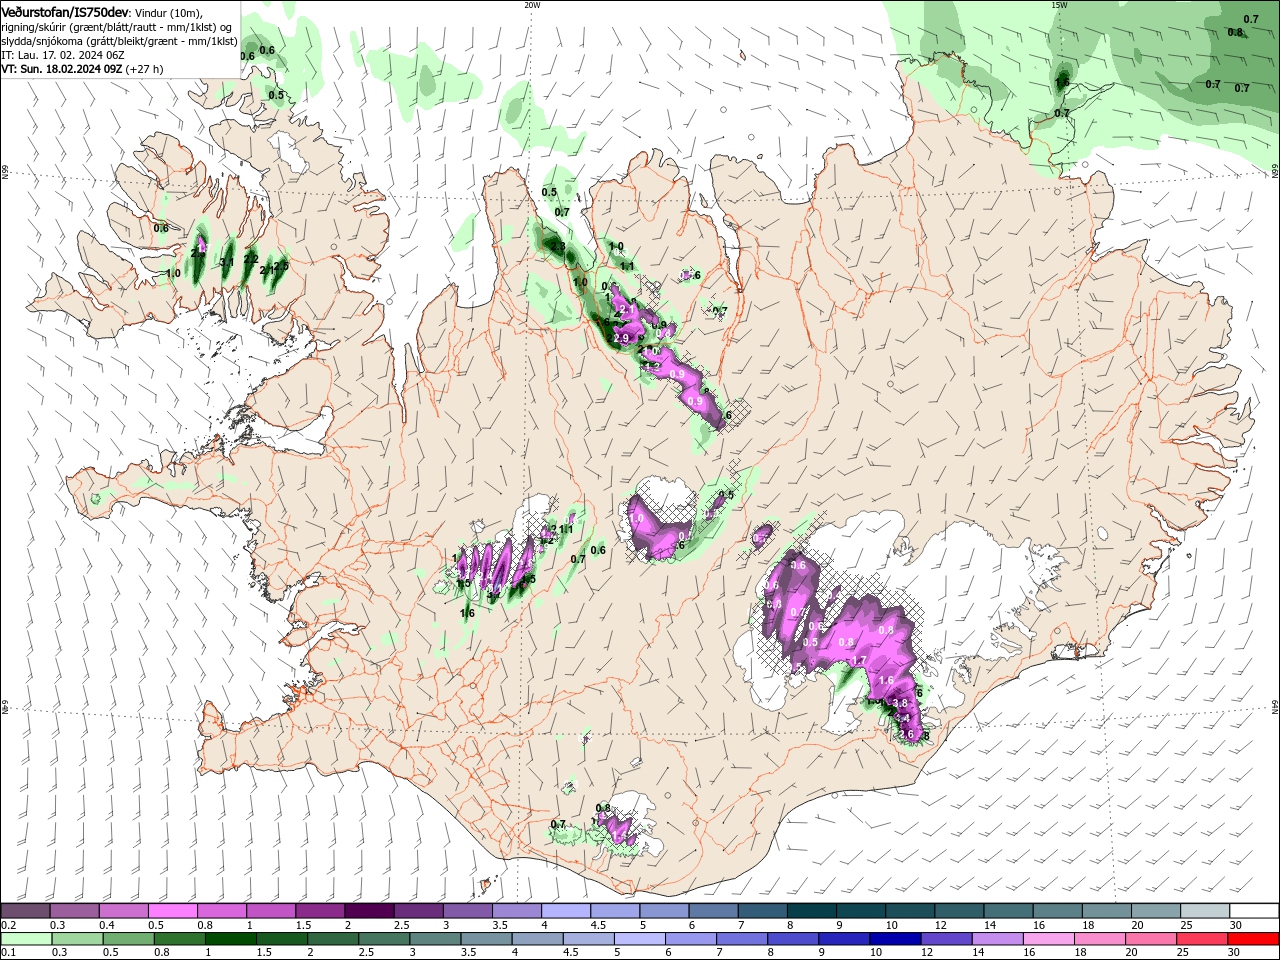
Task: Select the 'slydda/snjókoma' legend description line
Action: [x=119, y=41]
